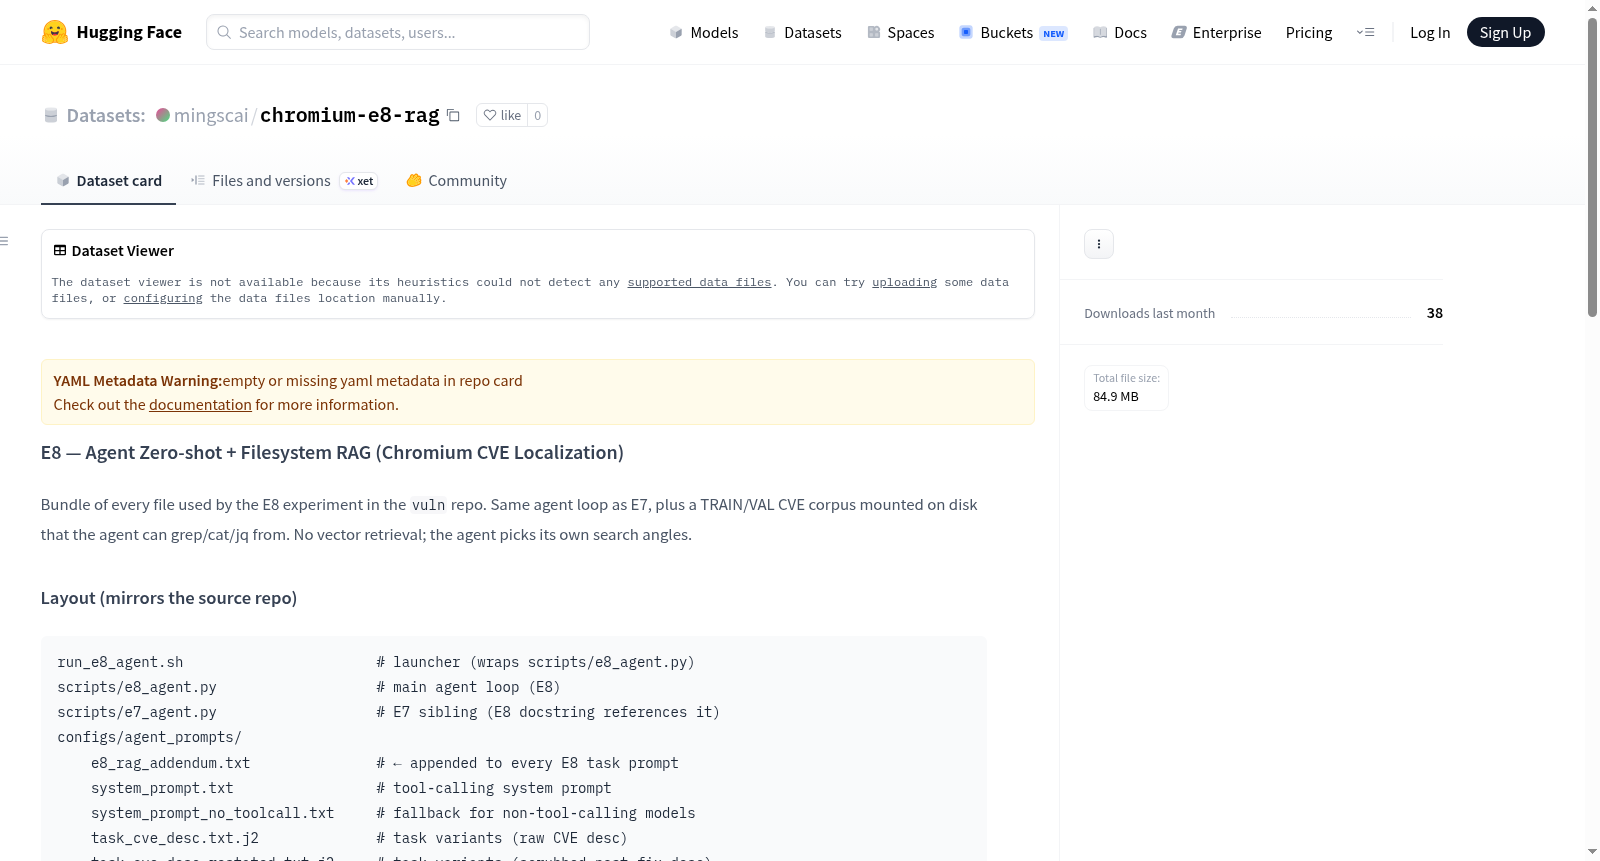Screen dimensions: 1600x861
Task: Click the like count showing 0
Action: (538, 115)
